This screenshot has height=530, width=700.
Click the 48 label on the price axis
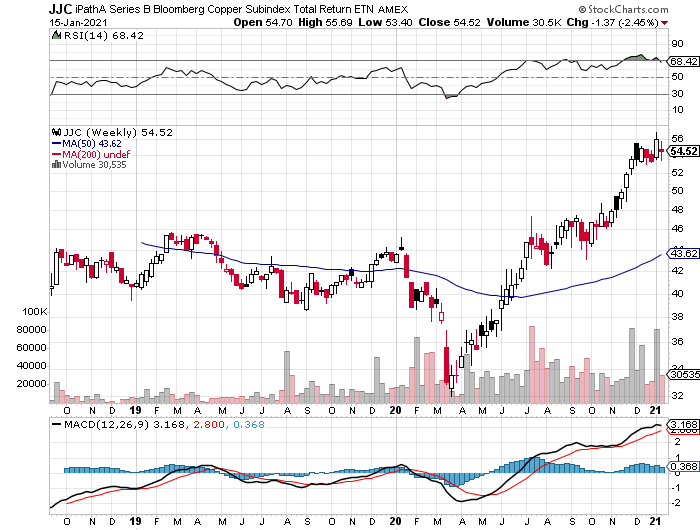click(x=677, y=209)
